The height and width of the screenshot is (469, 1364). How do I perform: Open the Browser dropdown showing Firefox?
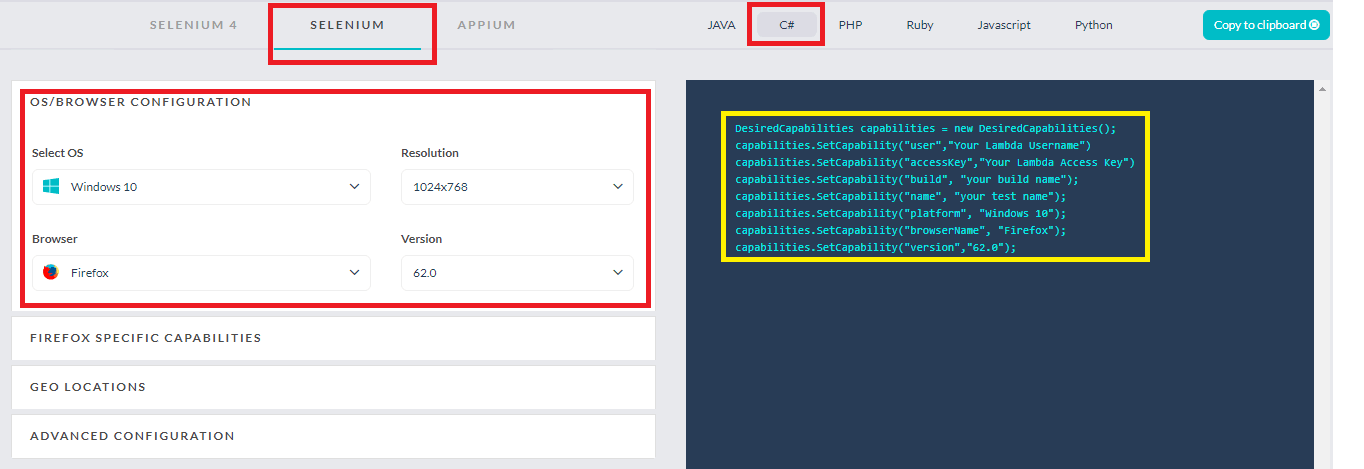(x=201, y=273)
